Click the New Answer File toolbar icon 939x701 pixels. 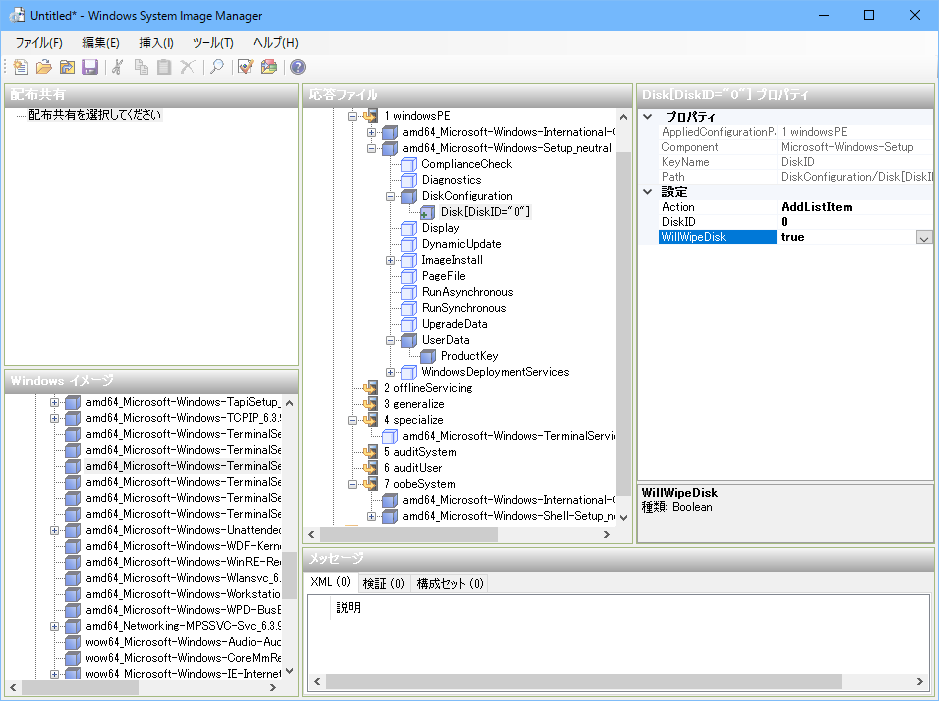21,67
